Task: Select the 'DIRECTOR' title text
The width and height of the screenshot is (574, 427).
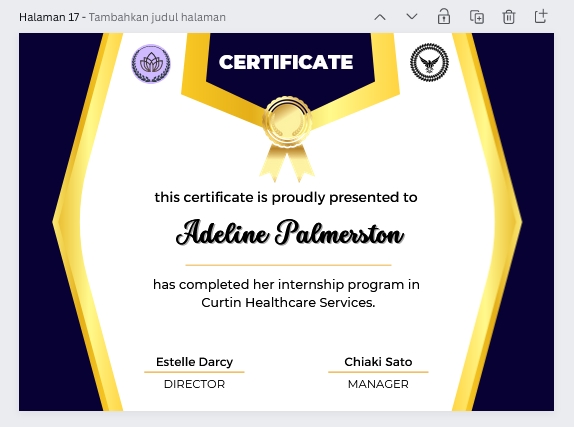Action: pos(194,384)
